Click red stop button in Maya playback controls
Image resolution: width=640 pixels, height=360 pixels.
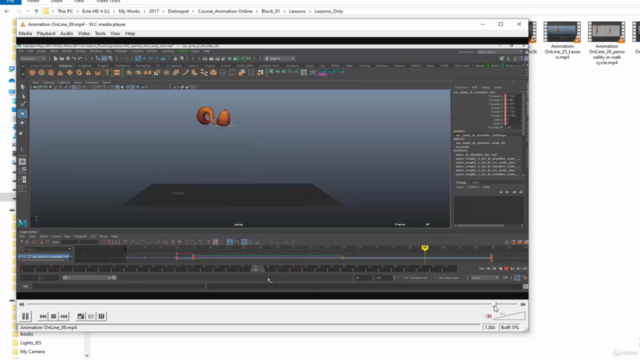click(x=507, y=269)
